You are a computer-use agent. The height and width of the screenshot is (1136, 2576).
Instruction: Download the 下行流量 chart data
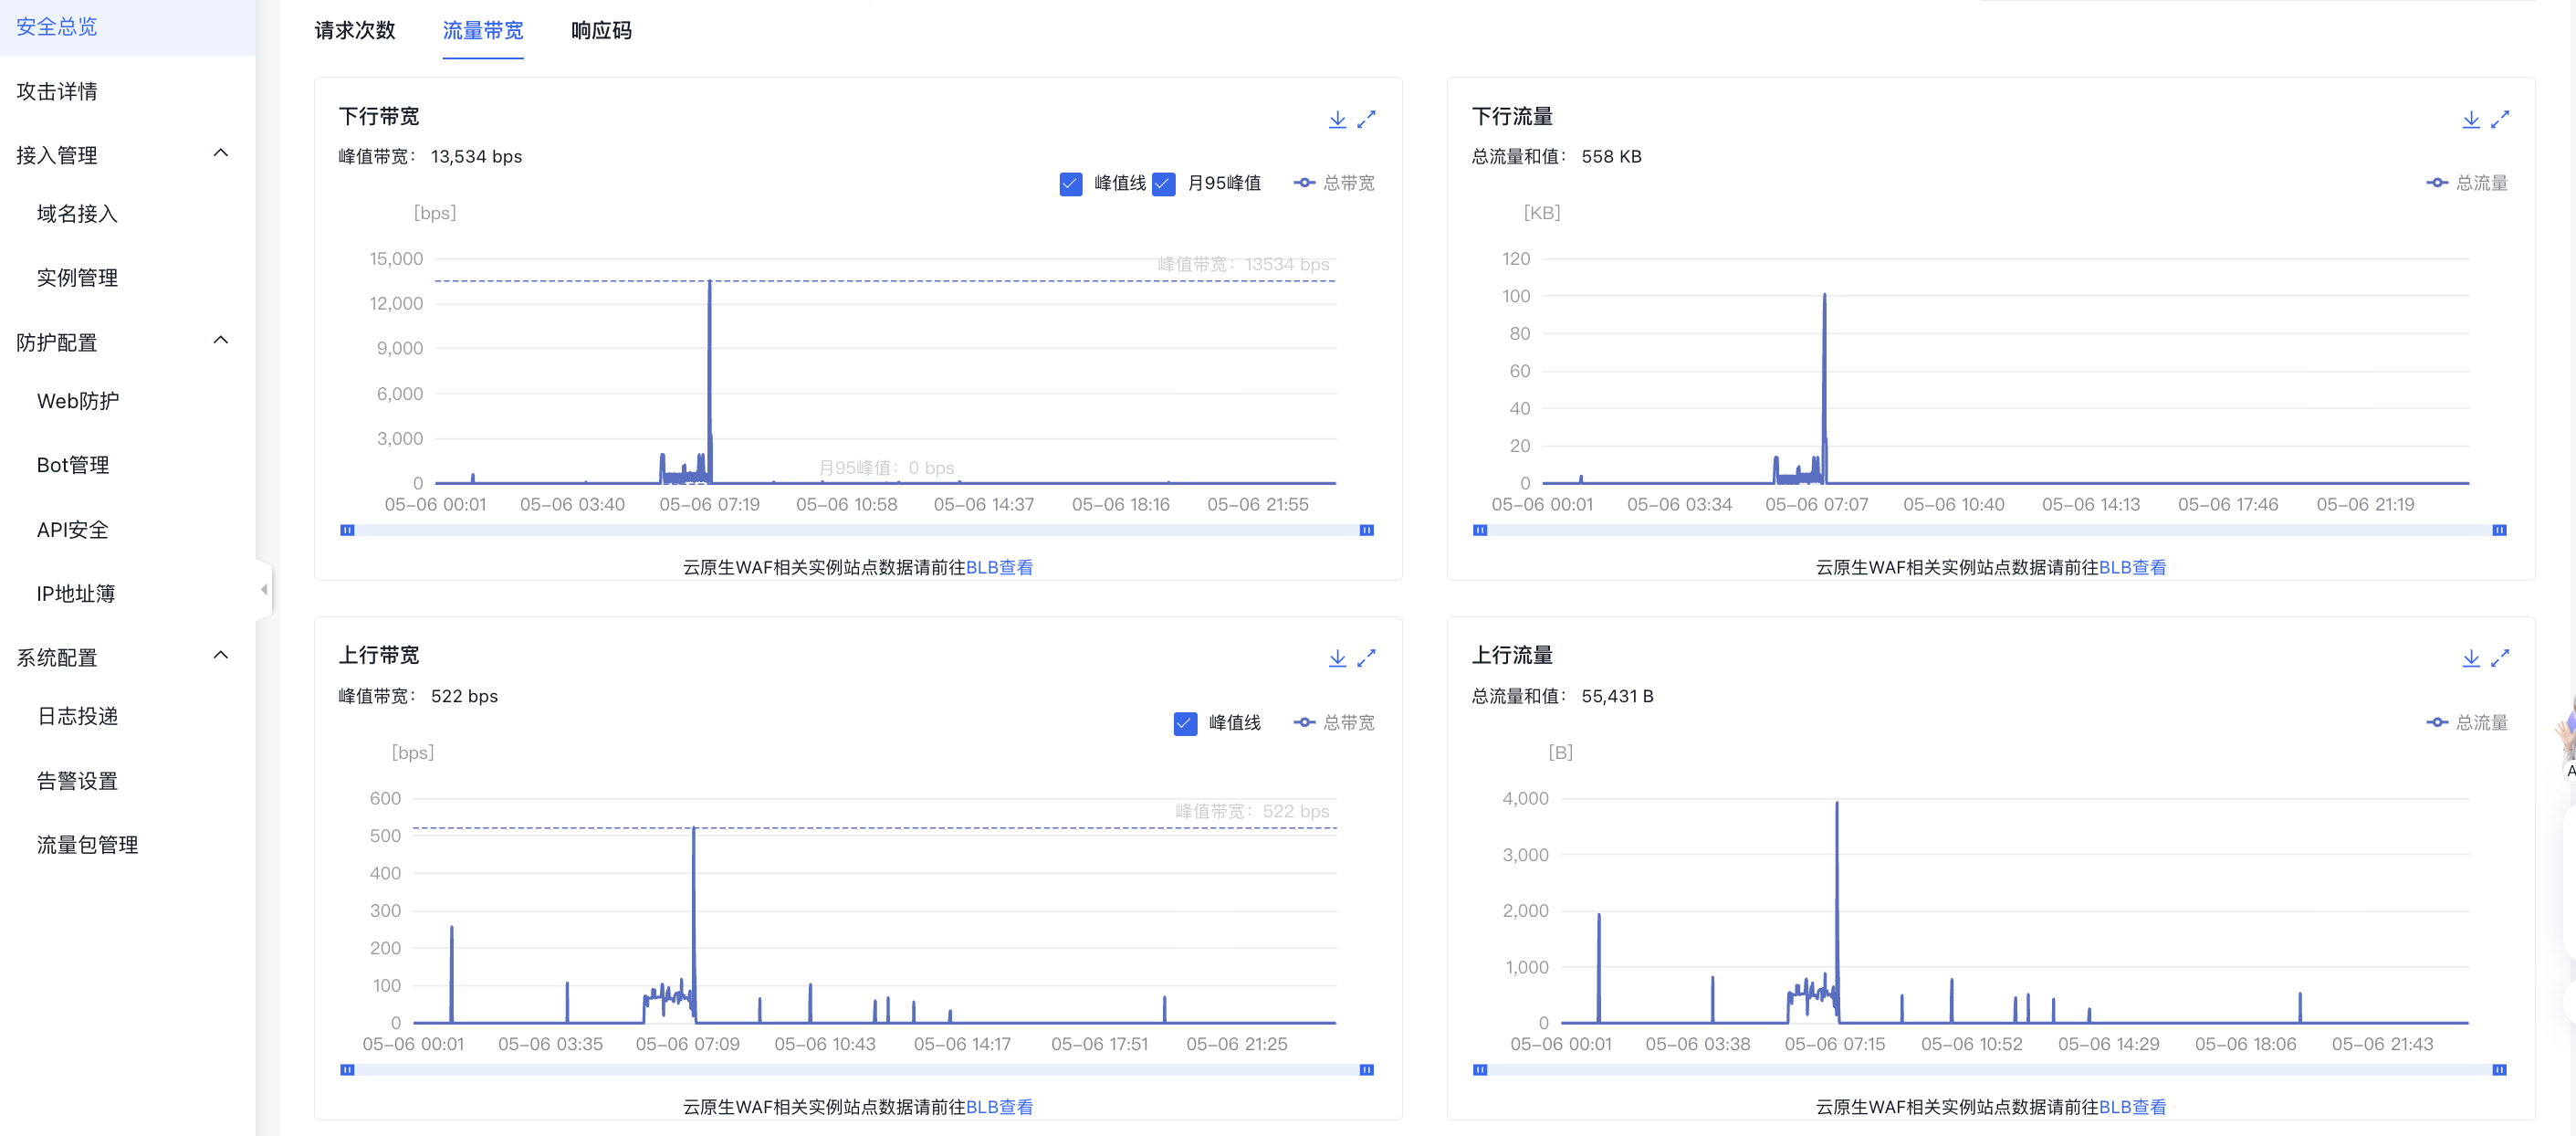tap(2470, 120)
